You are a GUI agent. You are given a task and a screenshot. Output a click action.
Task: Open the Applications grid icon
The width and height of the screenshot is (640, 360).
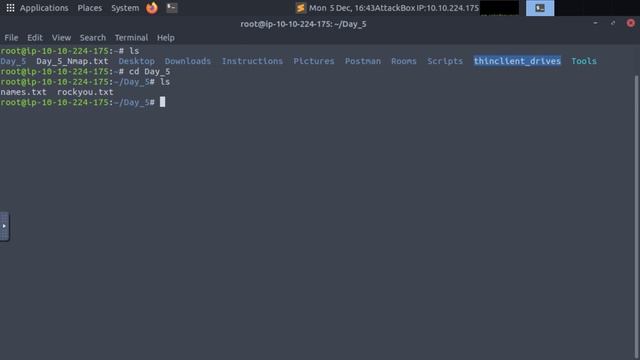10,8
